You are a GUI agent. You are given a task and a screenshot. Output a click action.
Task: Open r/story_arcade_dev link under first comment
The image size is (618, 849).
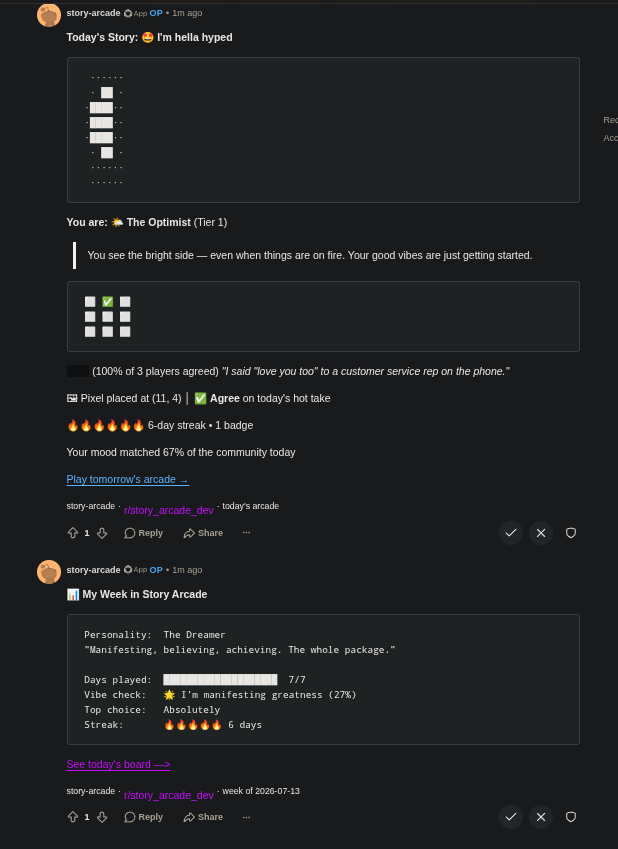tap(168, 511)
